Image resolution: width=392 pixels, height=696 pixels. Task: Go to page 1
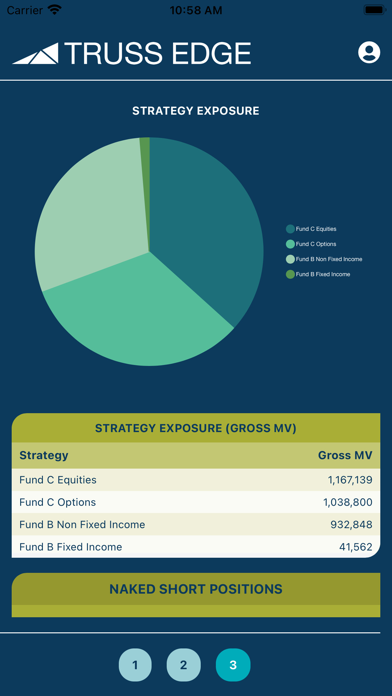135,665
